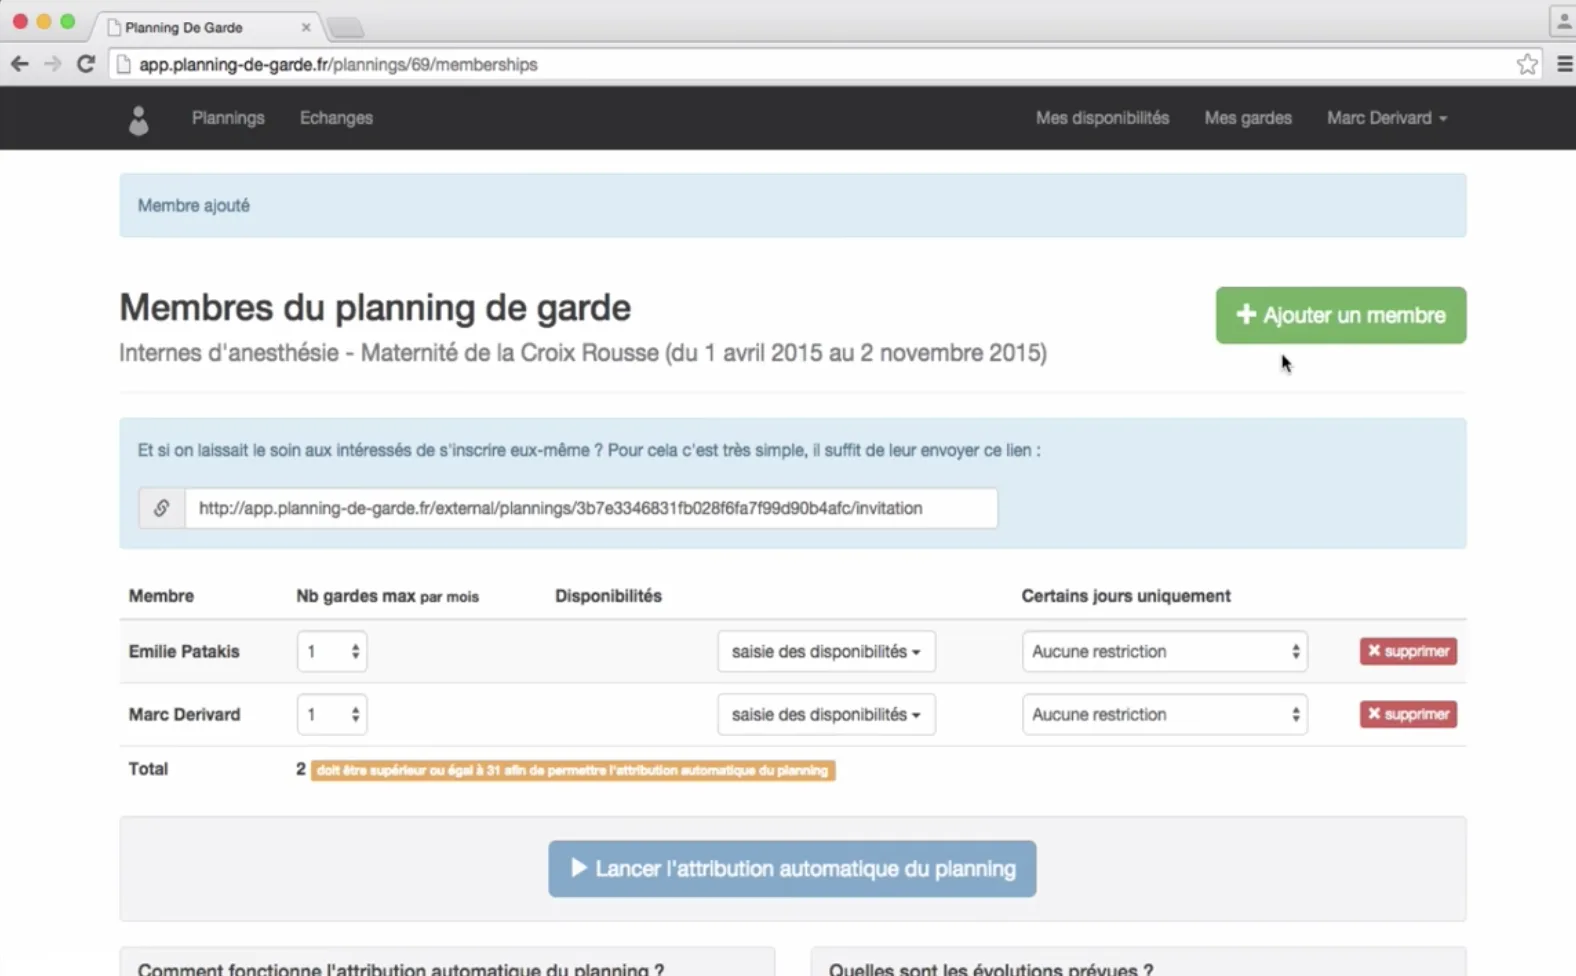The image size is (1576, 976).
Task: Click the app logo person icon
Action: (139, 120)
